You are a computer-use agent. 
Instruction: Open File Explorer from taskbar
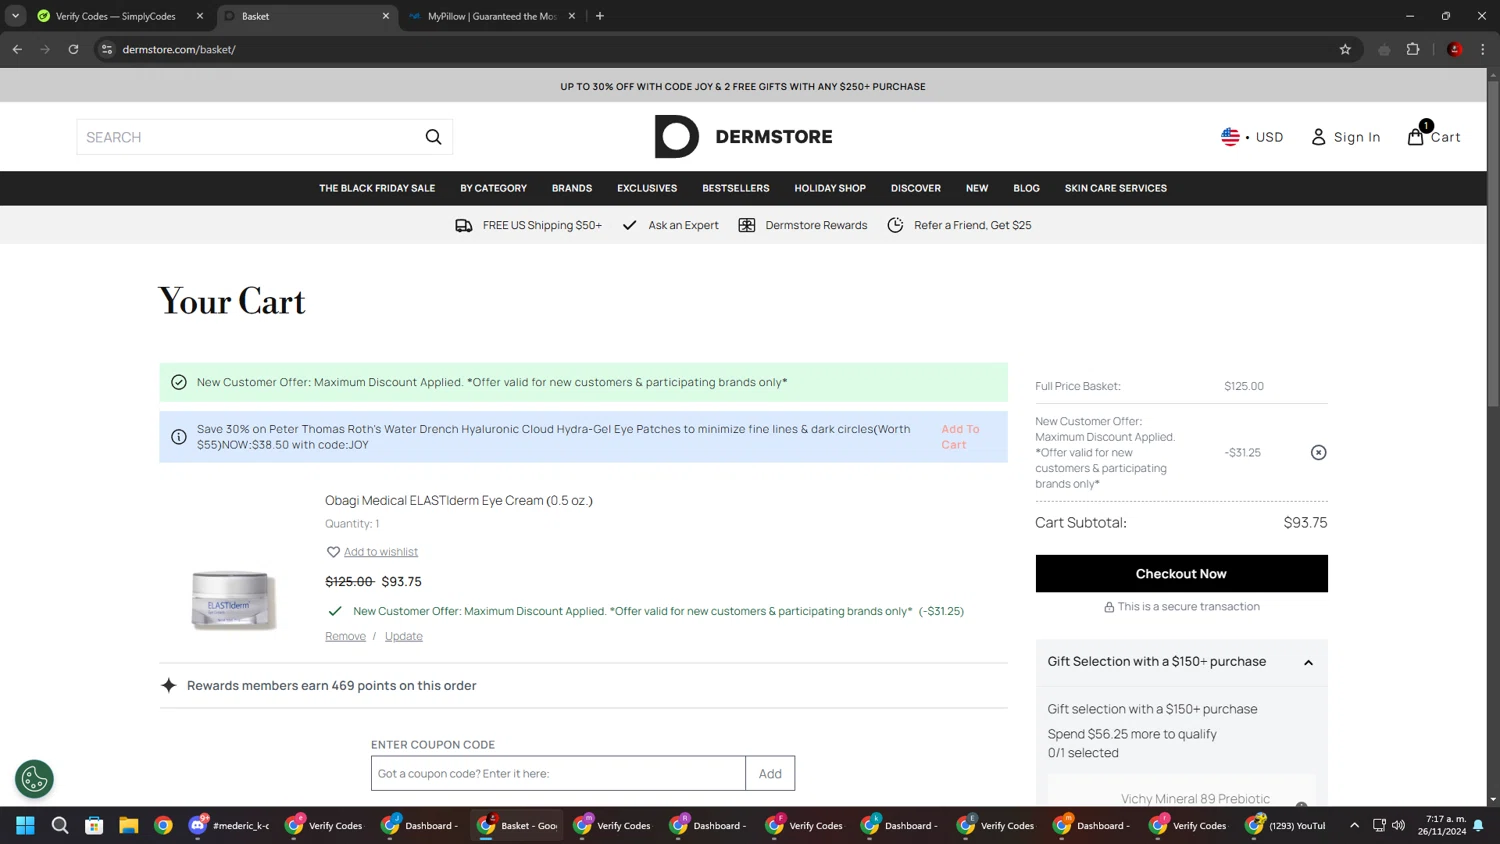tap(128, 825)
